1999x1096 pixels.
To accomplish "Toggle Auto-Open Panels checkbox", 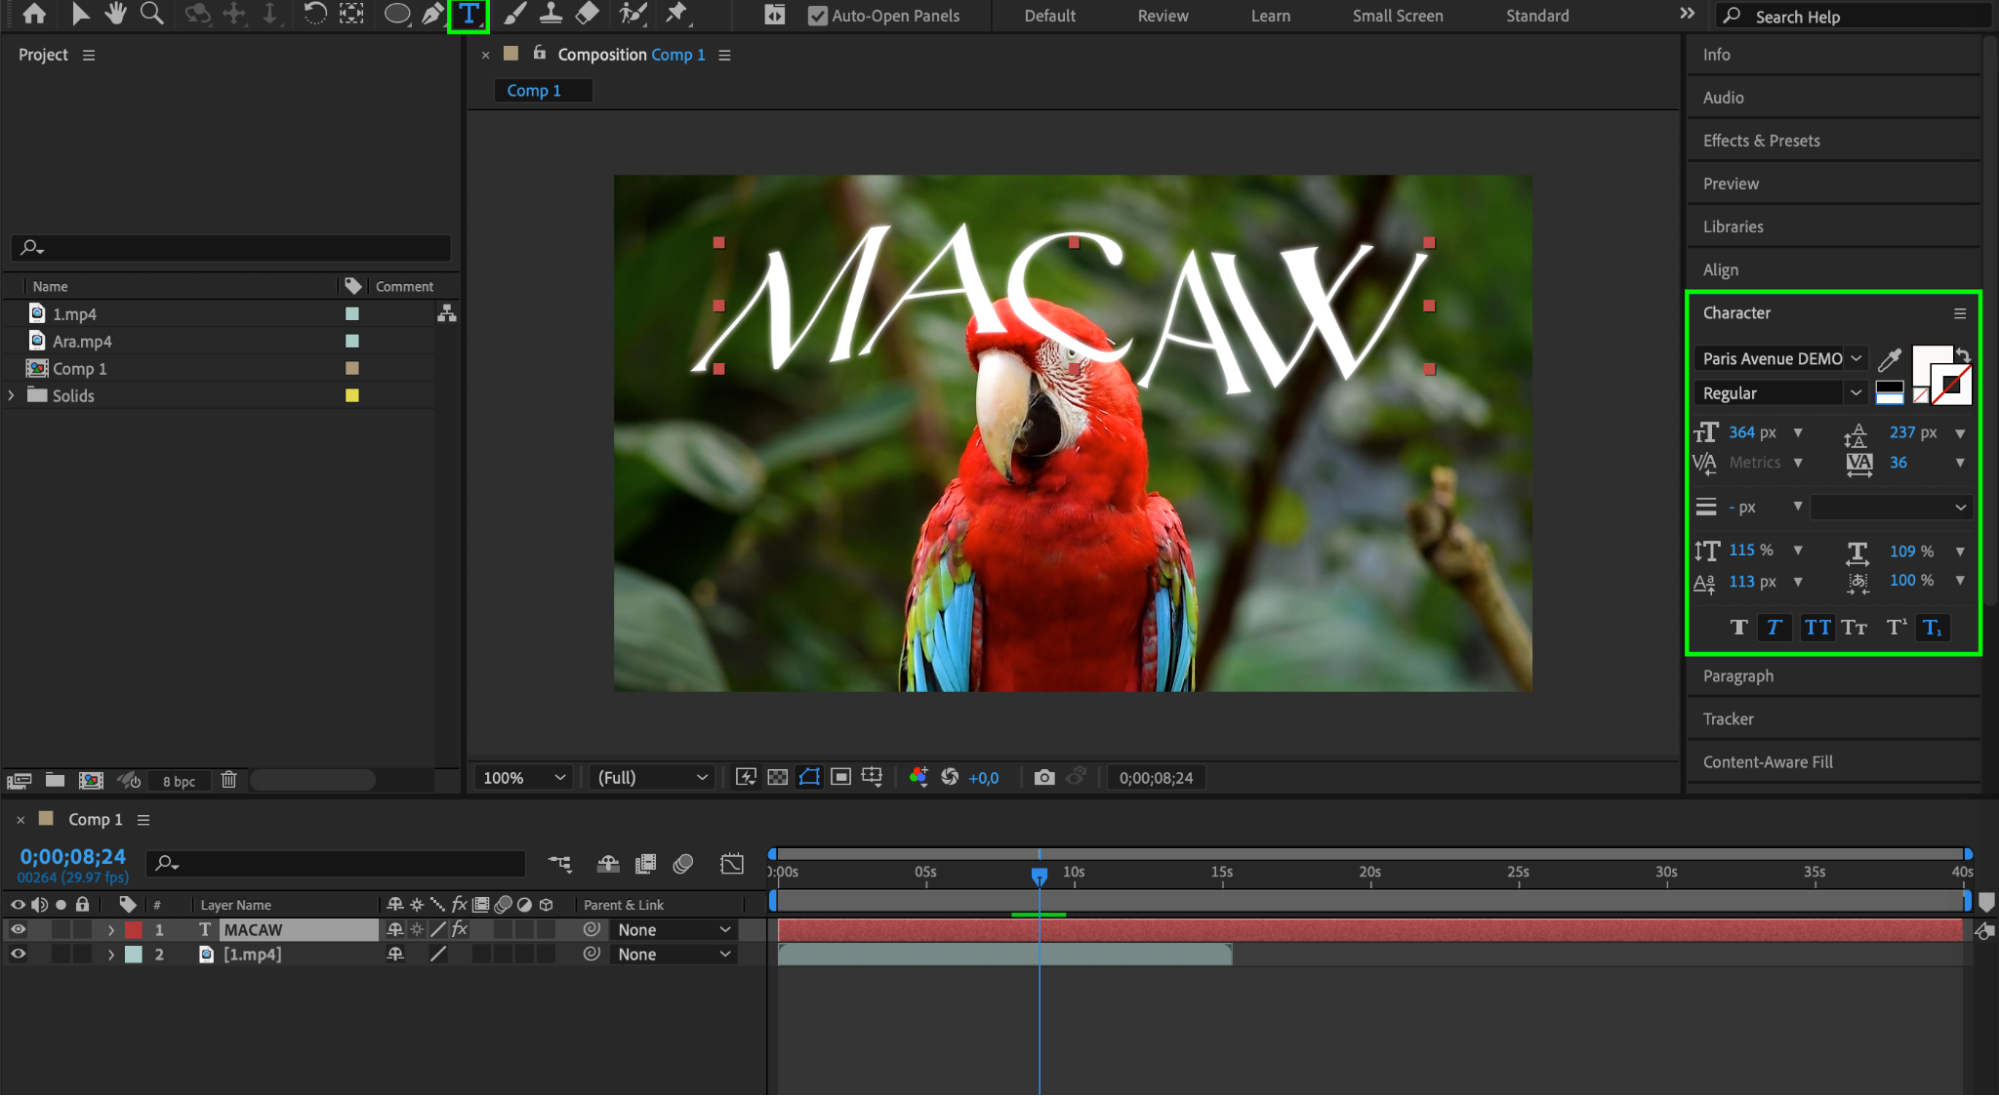I will pyautogui.click(x=818, y=16).
